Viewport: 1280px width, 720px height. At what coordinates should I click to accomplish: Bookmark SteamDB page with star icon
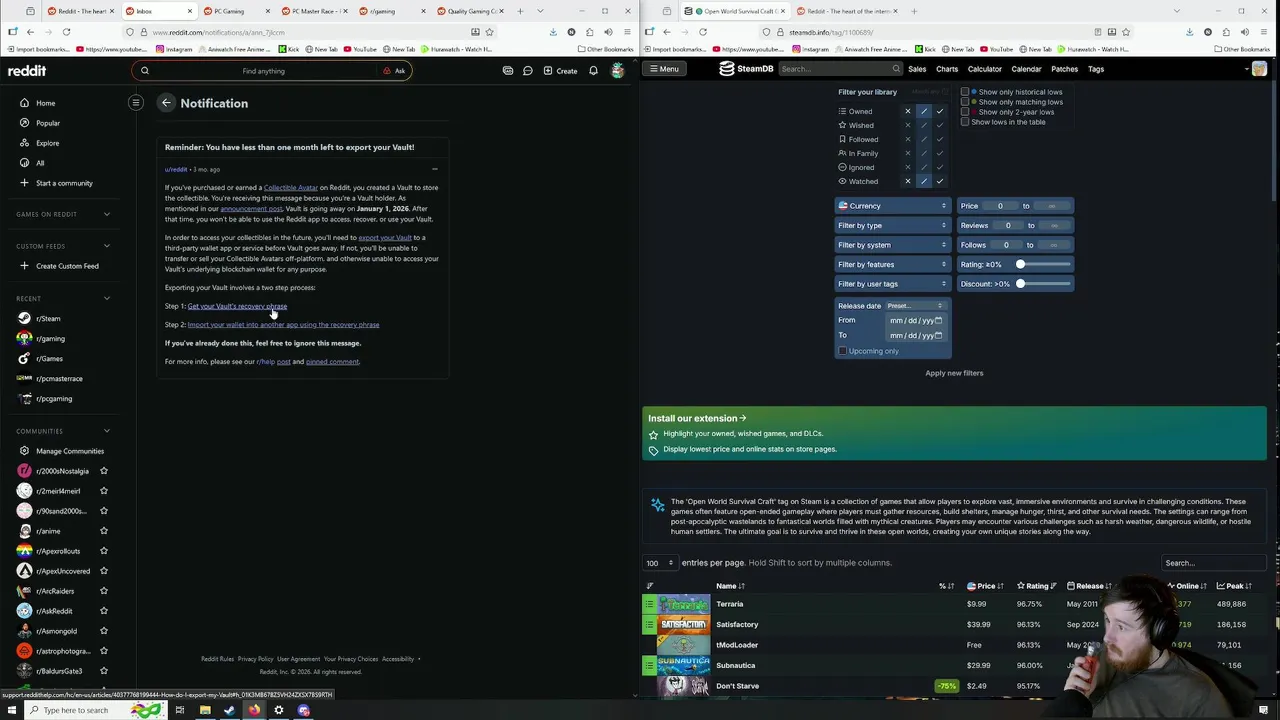coord(1126,32)
